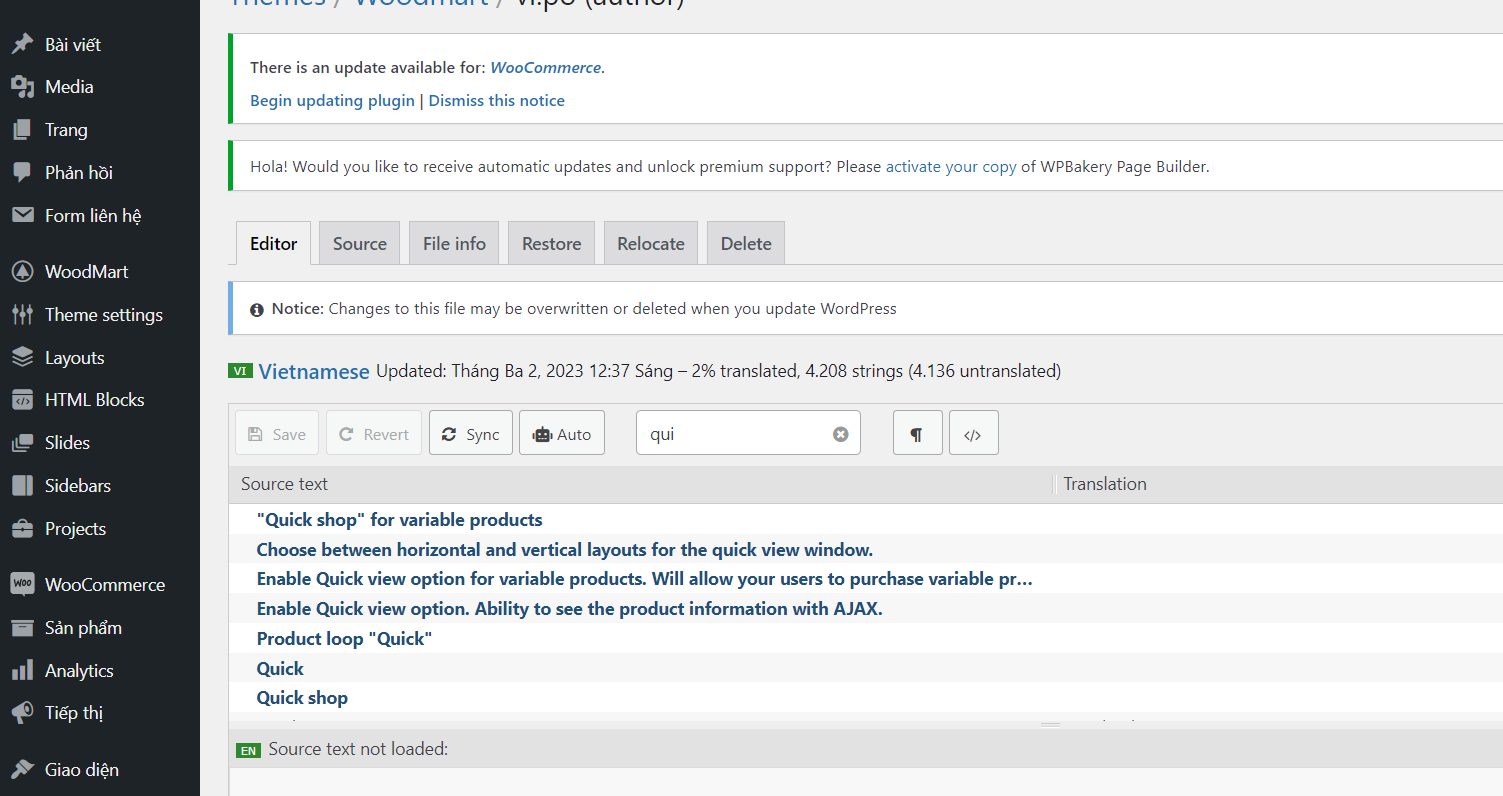Open the Relocate tab
Viewport: 1503px width, 796px height.
[x=650, y=244]
